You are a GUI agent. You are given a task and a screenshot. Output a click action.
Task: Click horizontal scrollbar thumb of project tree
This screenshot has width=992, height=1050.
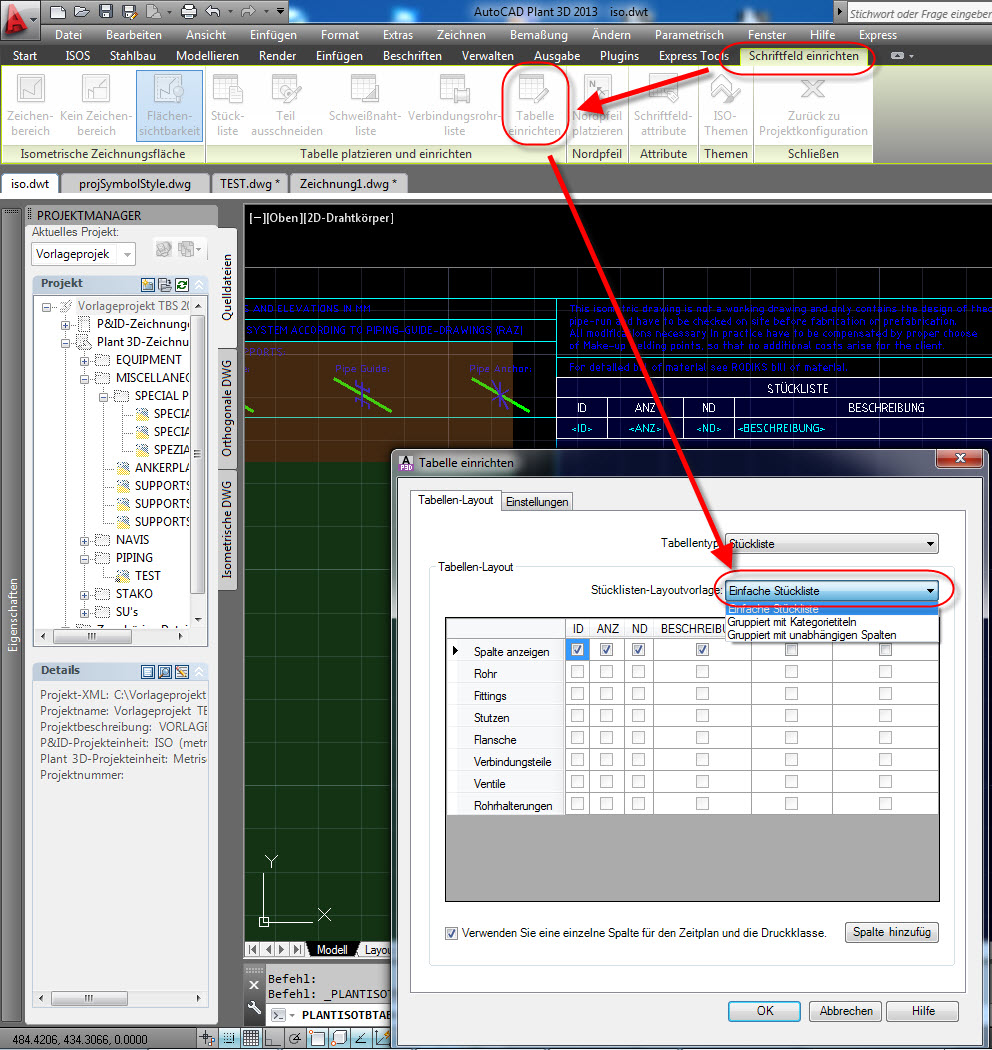92,636
